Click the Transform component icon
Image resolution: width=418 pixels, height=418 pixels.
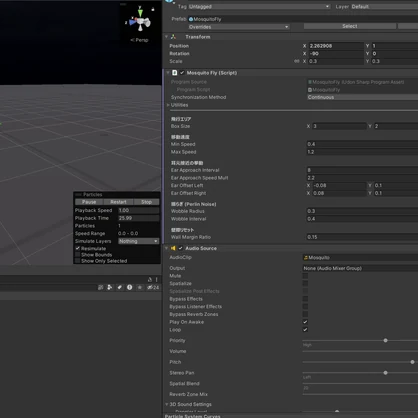tap(173, 37)
